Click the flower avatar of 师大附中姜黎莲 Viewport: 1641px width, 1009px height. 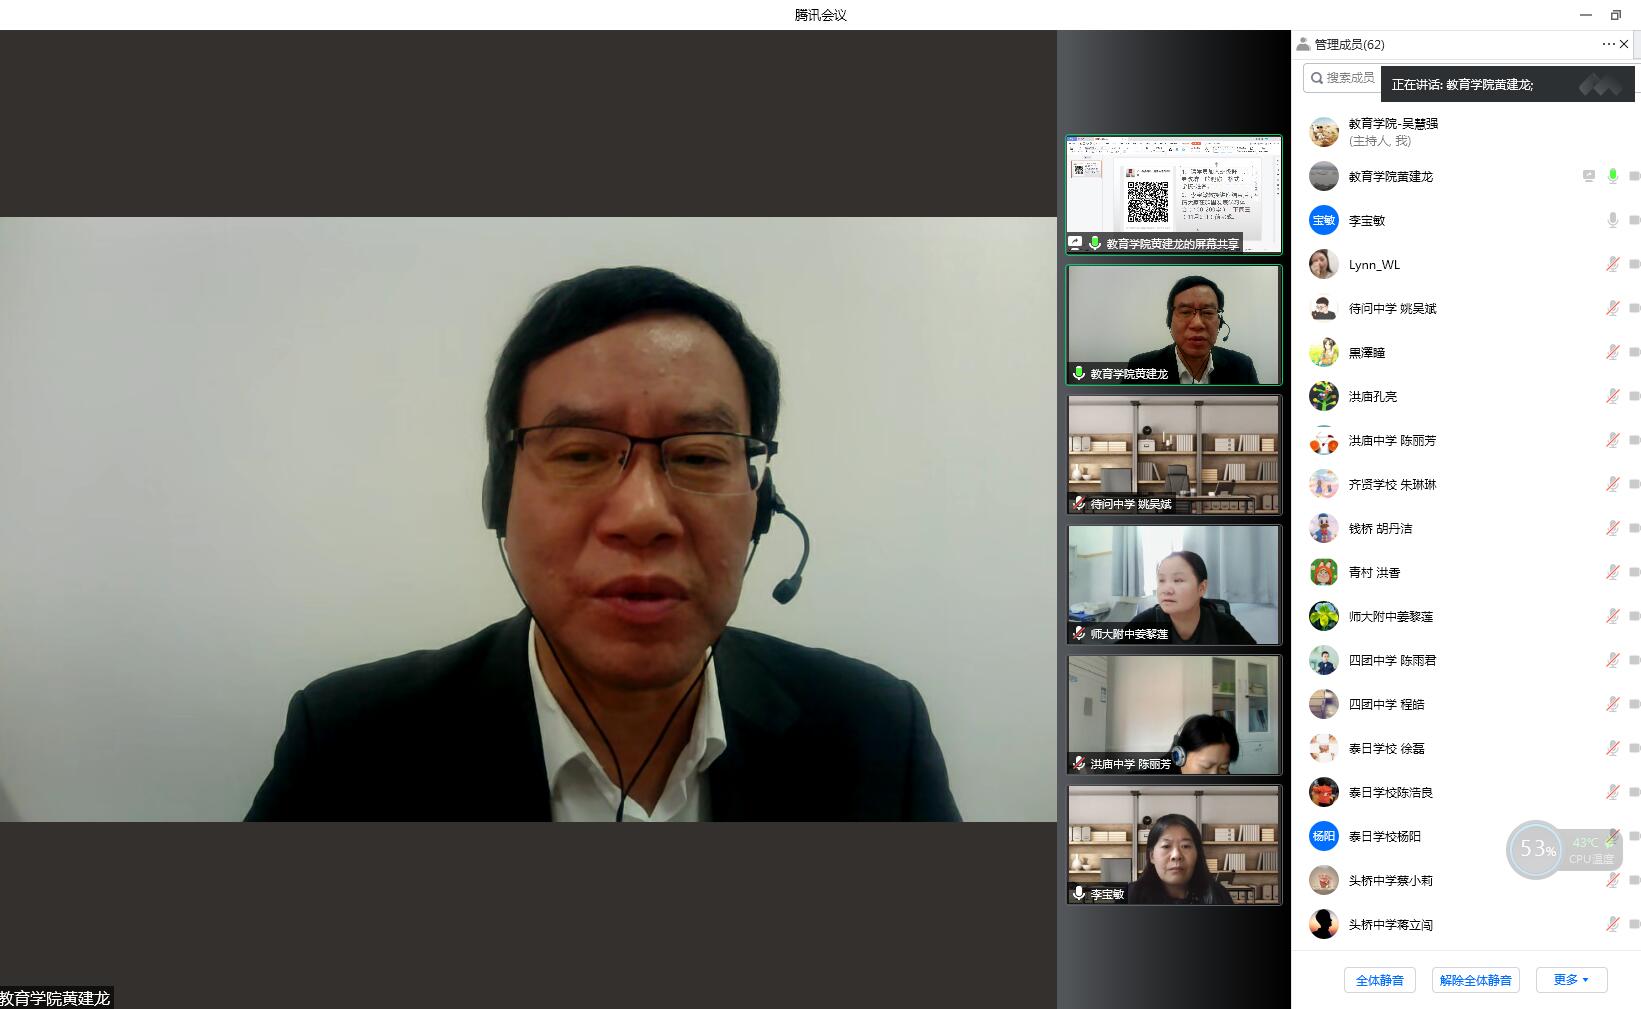tap(1324, 616)
